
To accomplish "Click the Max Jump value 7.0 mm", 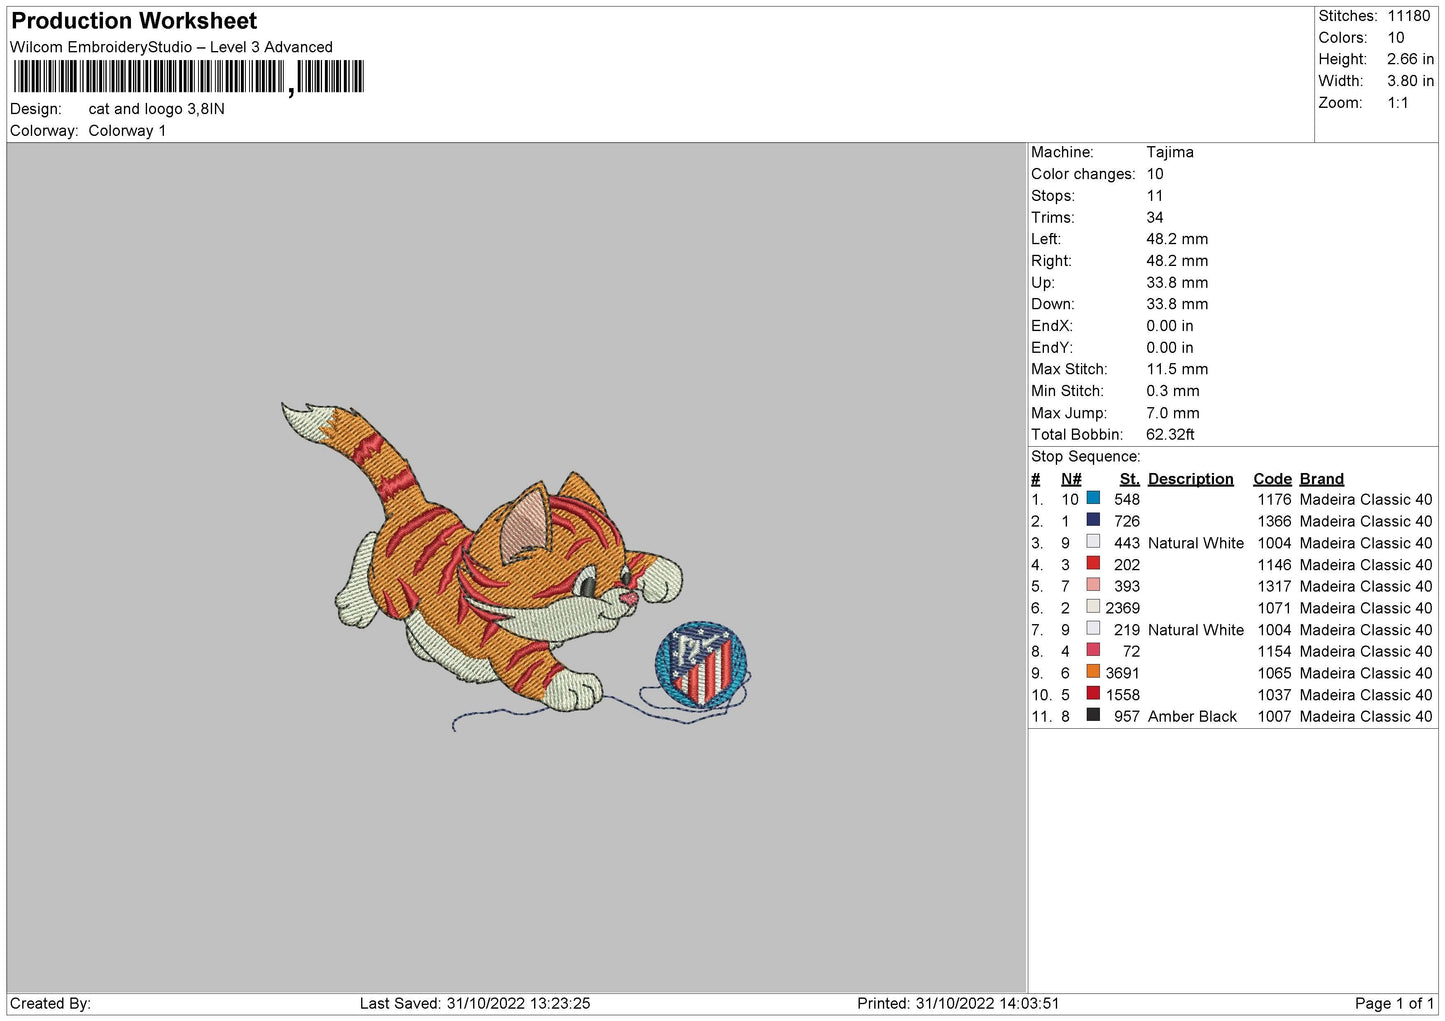I will 1173,413.
